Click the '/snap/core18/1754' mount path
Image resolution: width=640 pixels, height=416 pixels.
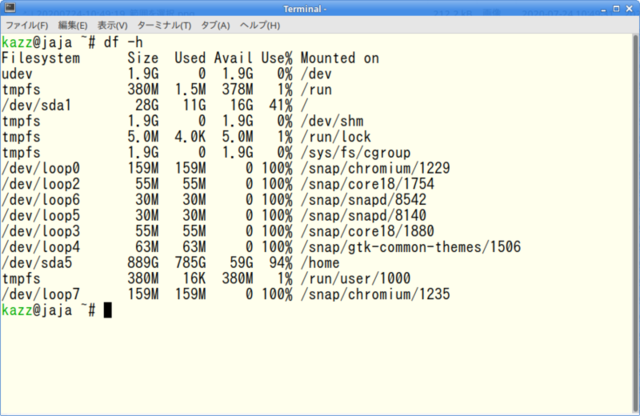pyautogui.click(x=367, y=184)
